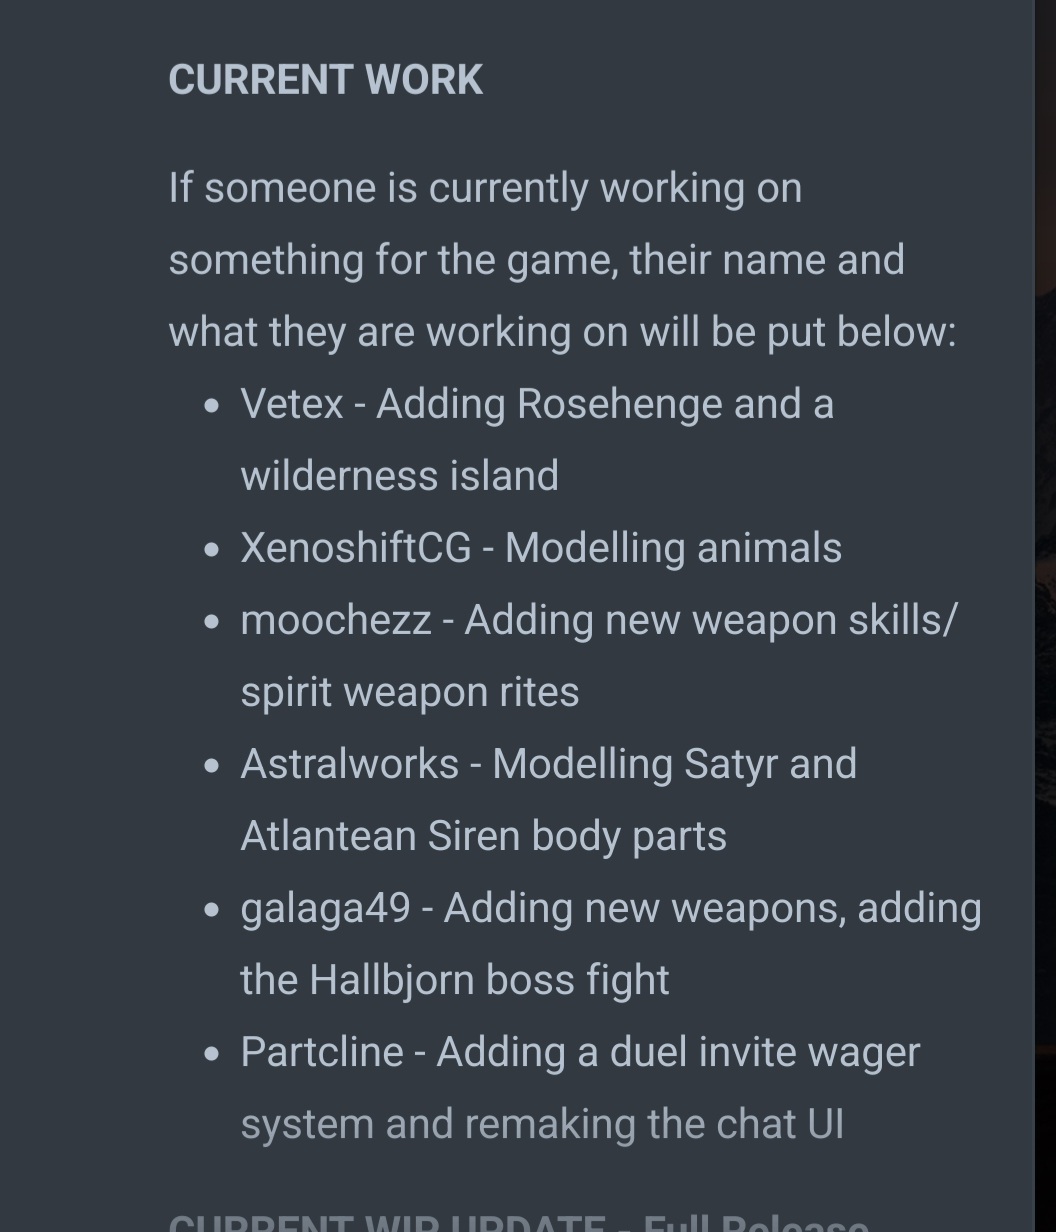Click the bullet point beside moochezz

(x=211, y=622)
